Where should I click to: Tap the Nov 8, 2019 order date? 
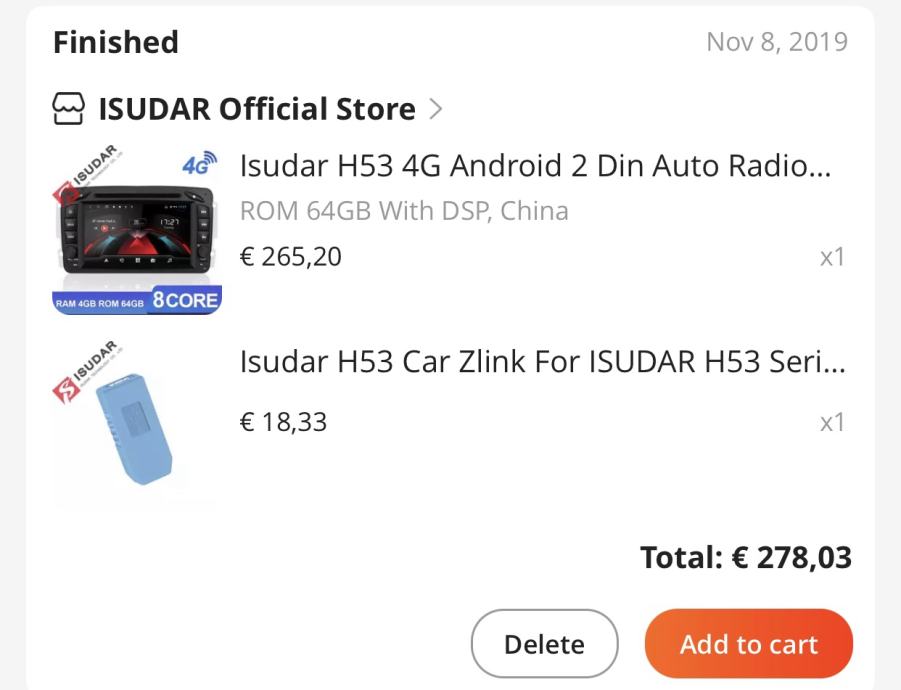pos(777,42)
